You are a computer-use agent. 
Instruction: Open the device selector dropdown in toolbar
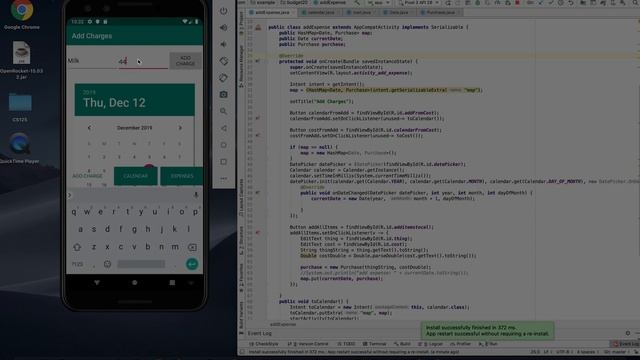point(420,2)
